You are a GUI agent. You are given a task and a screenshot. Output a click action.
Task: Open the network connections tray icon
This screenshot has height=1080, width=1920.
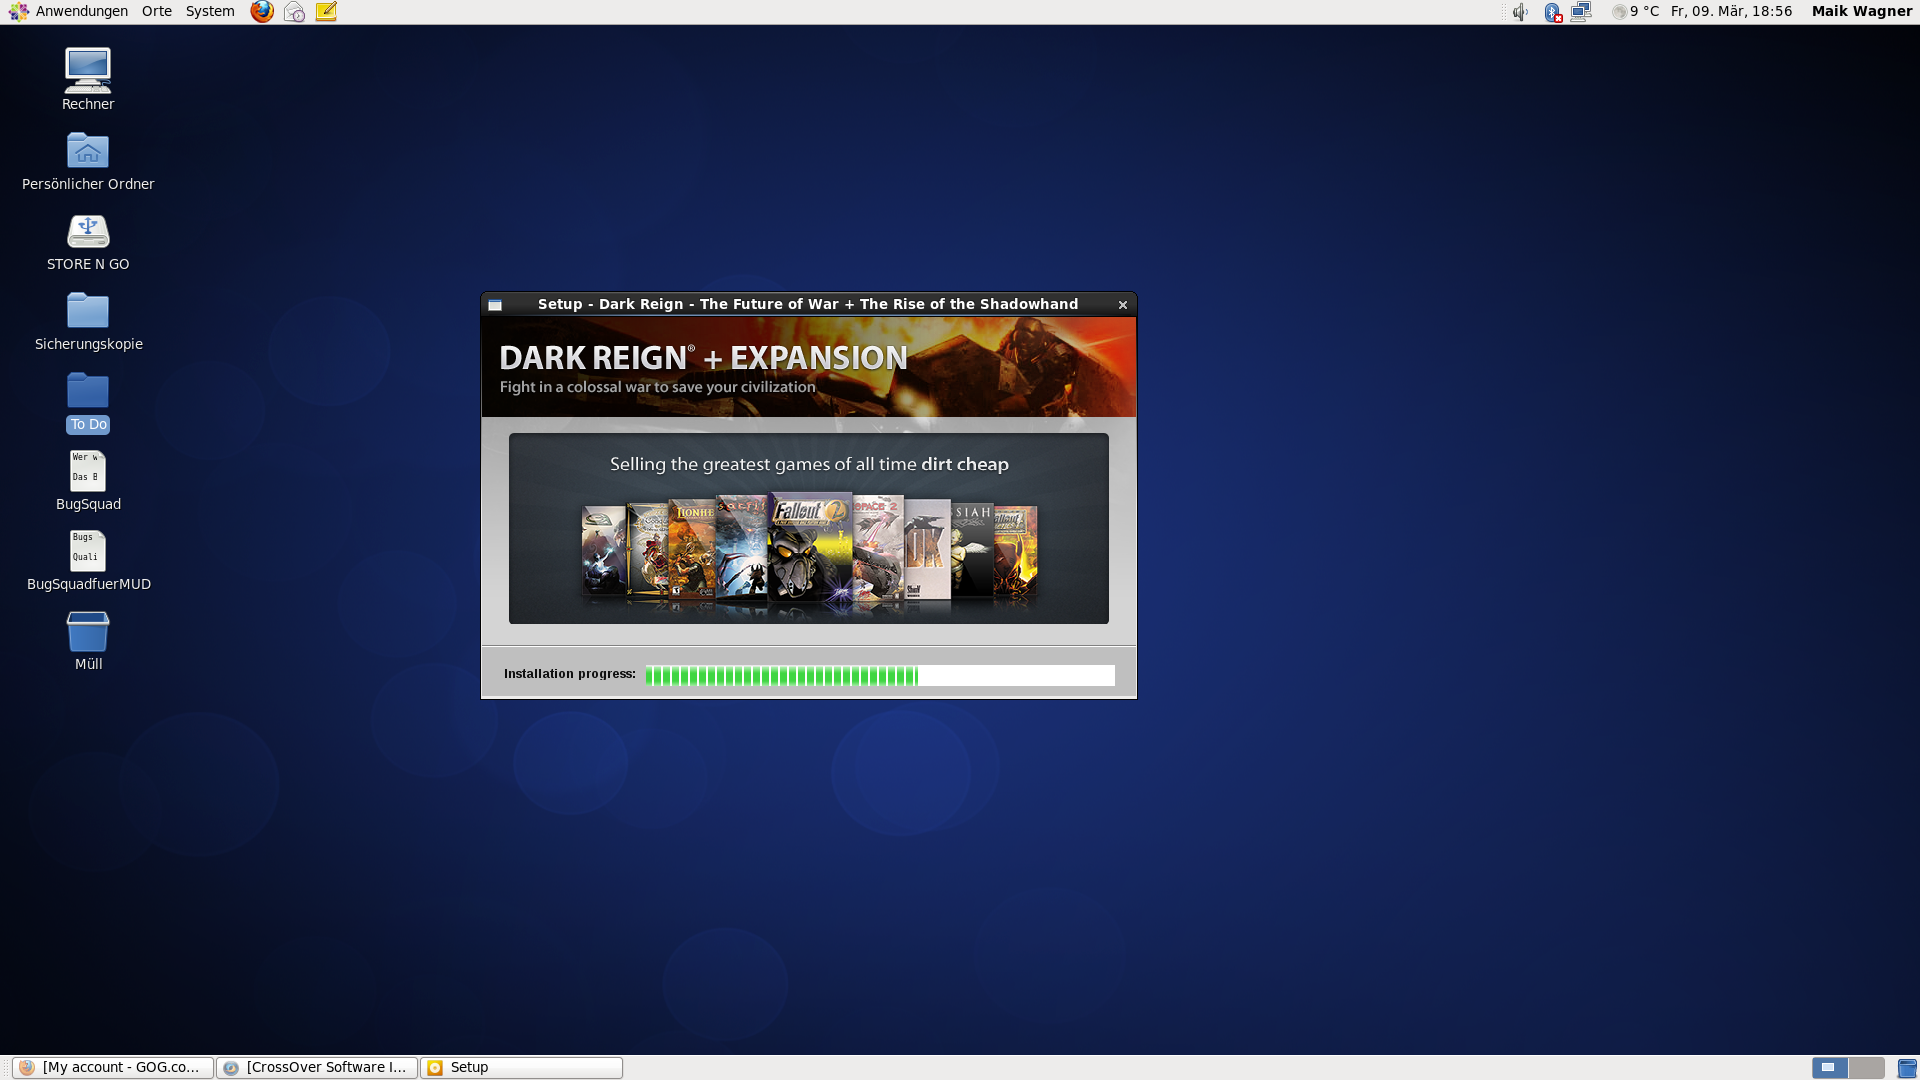point(1581,11)
